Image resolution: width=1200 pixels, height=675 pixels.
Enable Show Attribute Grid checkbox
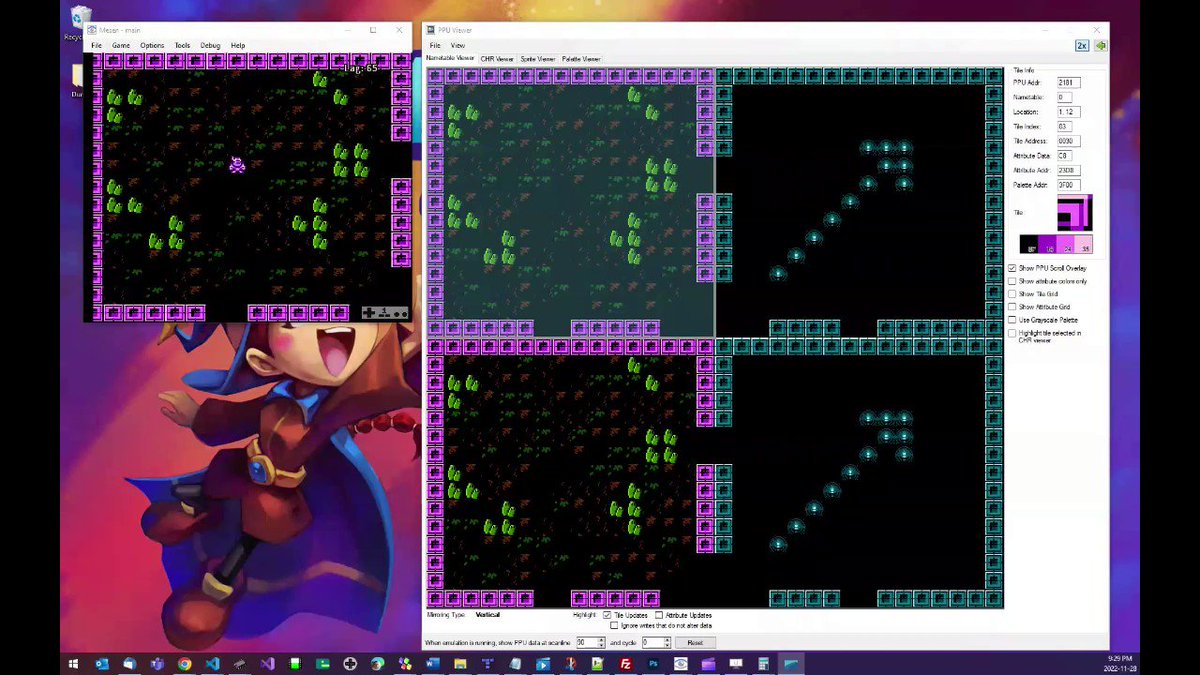click(1012, 307)
